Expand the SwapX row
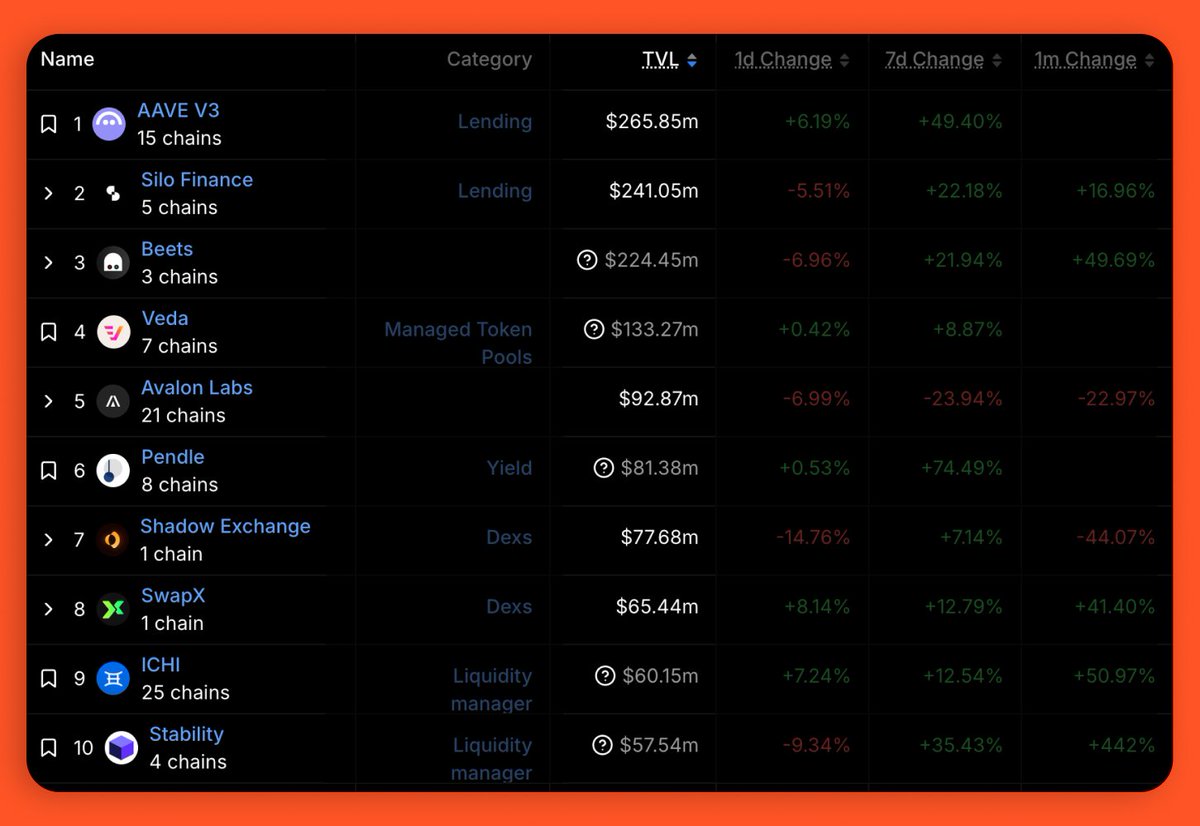 pos(48,609)
